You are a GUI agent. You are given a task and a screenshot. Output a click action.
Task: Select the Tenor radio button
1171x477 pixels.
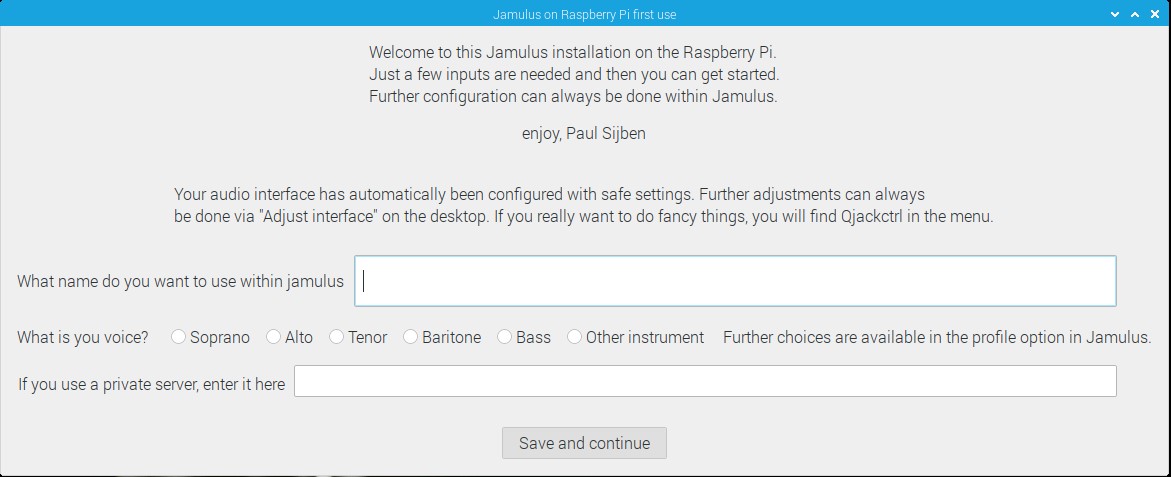click(x=358, y=337)
